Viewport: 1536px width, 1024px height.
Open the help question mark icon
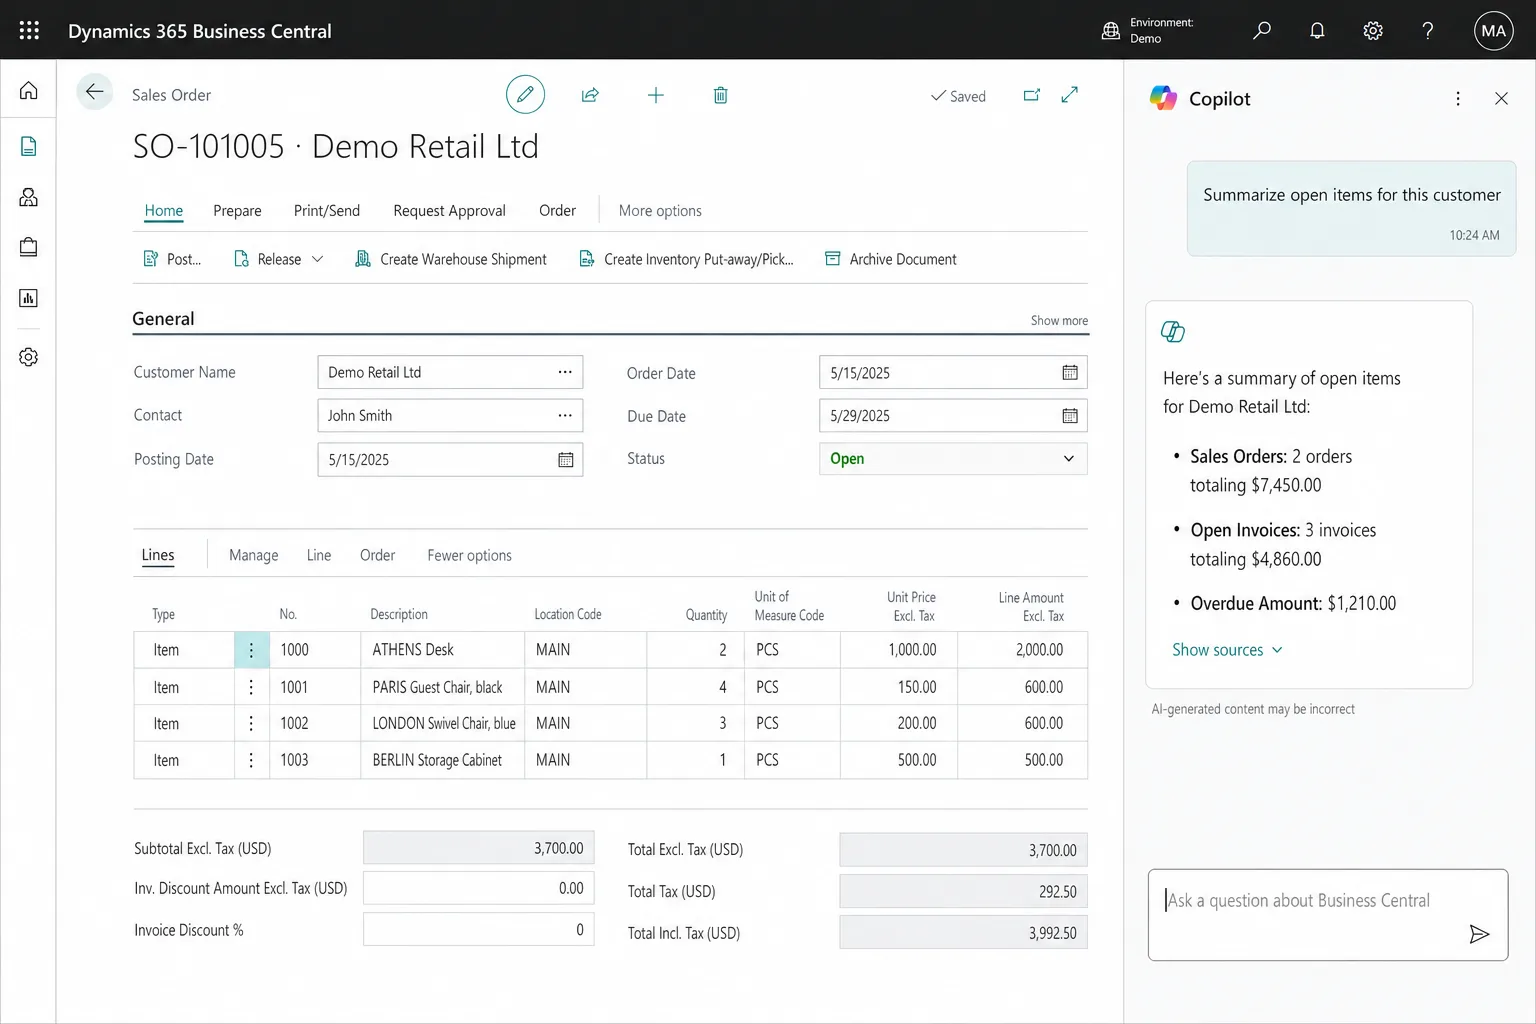tap(1428, 30)
